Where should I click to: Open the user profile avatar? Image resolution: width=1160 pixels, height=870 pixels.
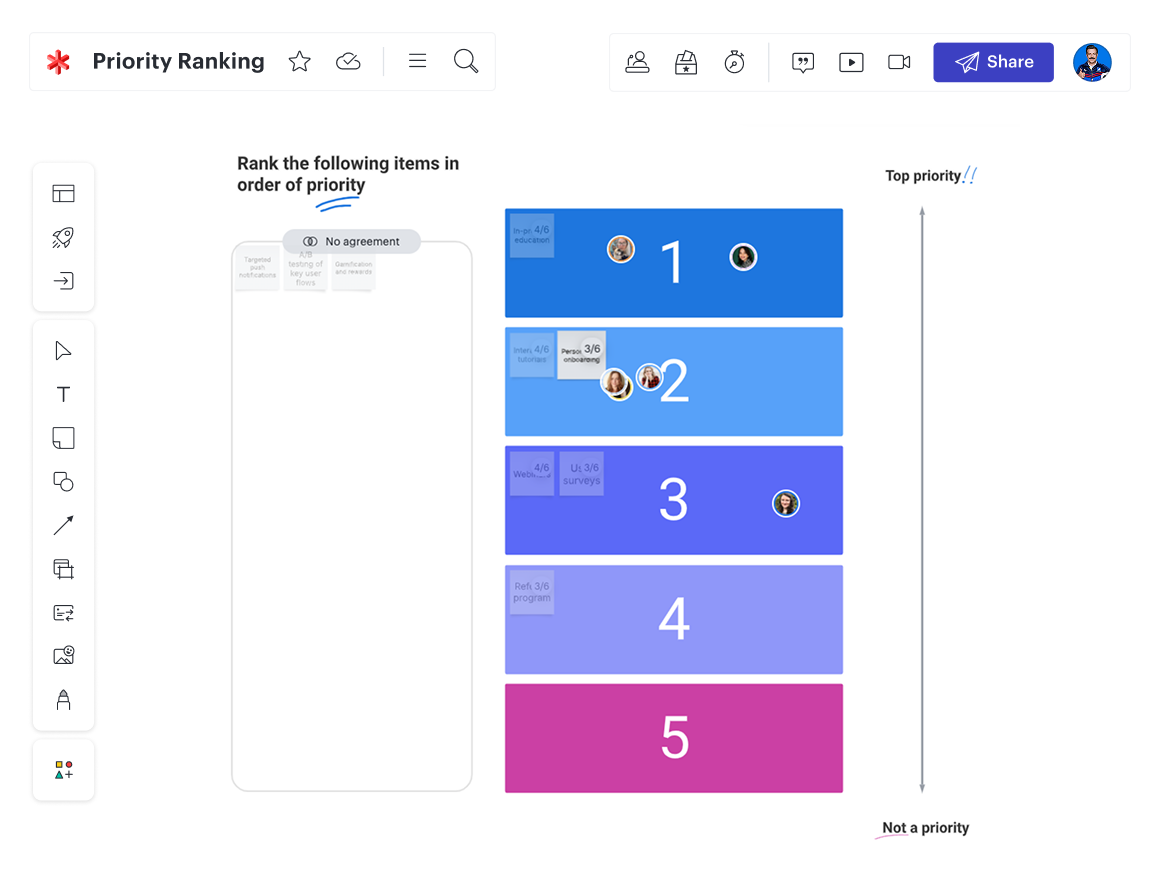(x=1092, y=62)
